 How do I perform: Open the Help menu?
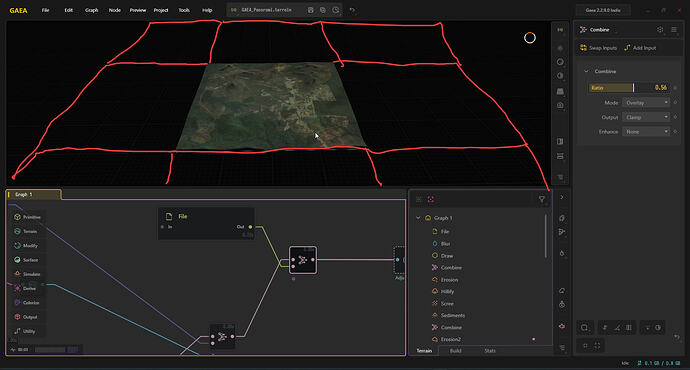[207, 10]
